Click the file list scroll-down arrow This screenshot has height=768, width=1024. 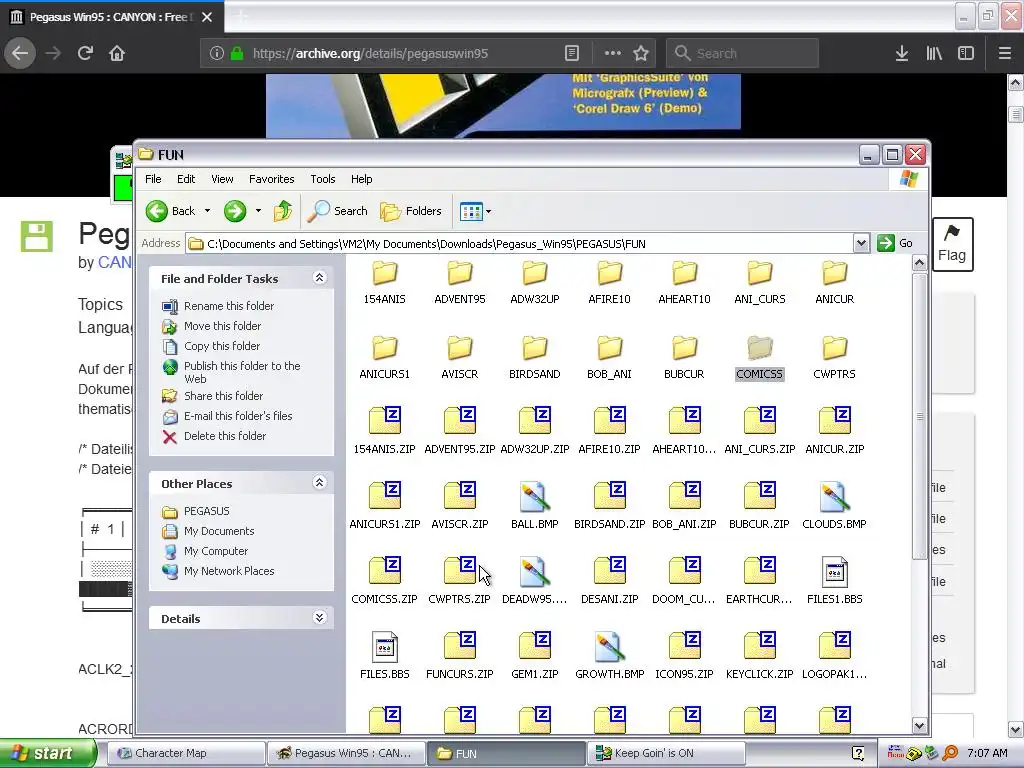pos(919,725)
